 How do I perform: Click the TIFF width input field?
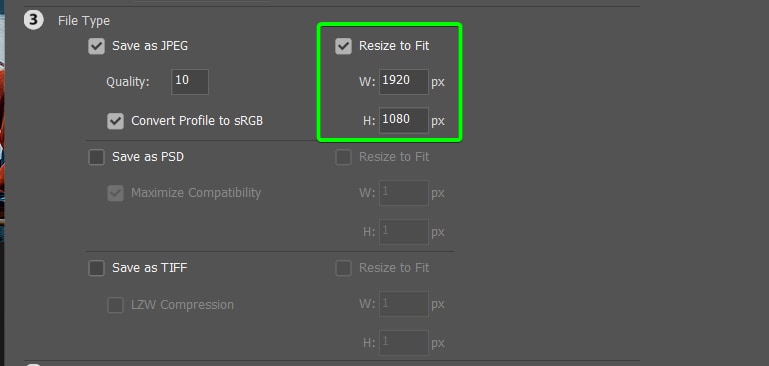404,304
